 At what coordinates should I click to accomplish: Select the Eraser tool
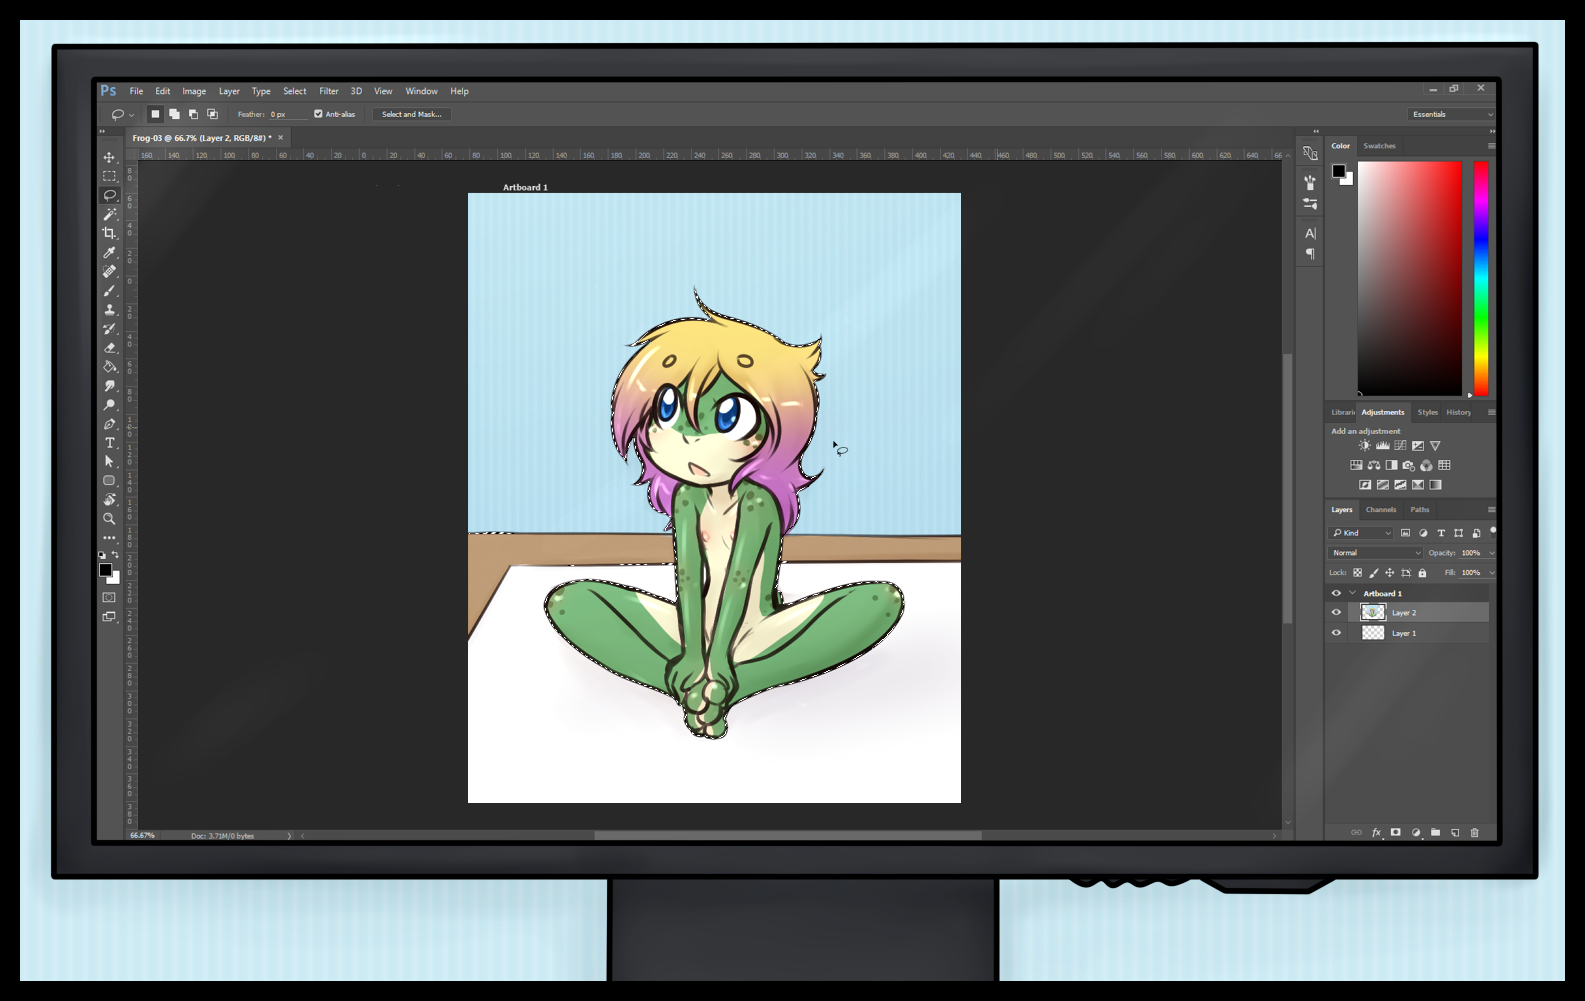coord(109,348)
